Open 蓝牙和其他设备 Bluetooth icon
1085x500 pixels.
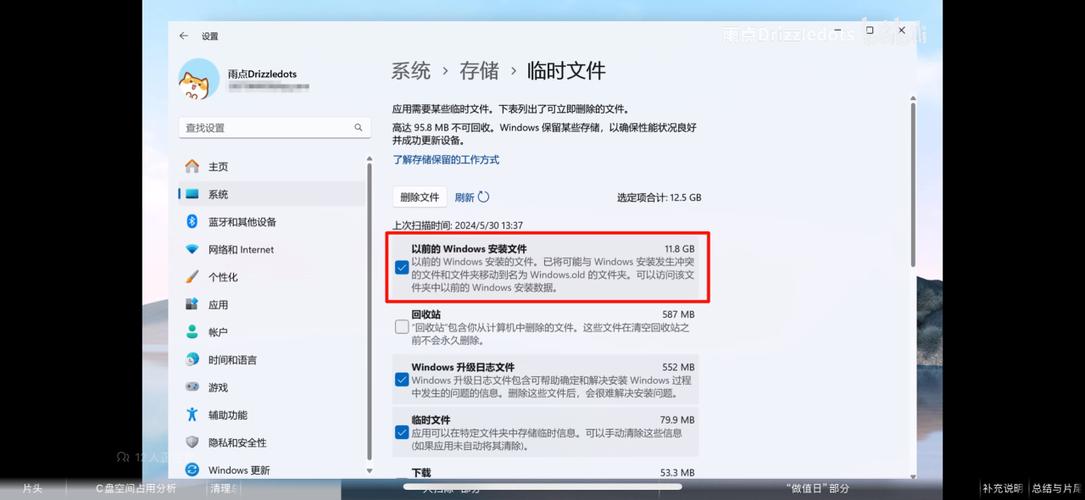click(192, 221)
